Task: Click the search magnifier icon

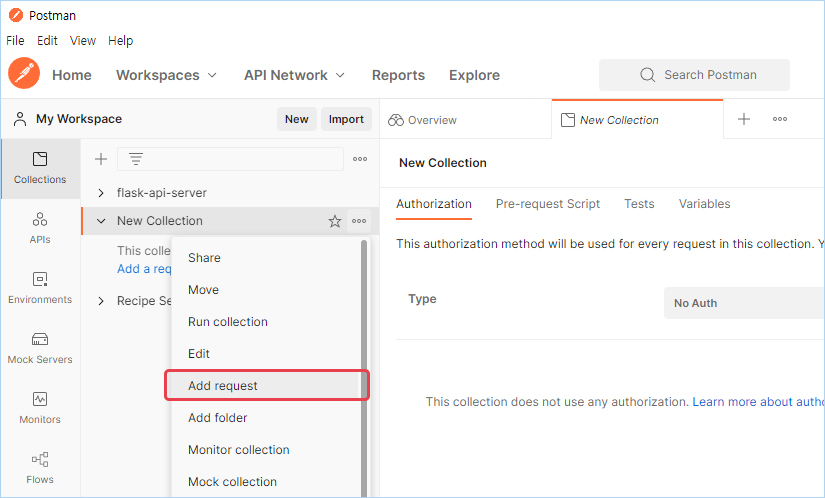Action: [647, 75]
